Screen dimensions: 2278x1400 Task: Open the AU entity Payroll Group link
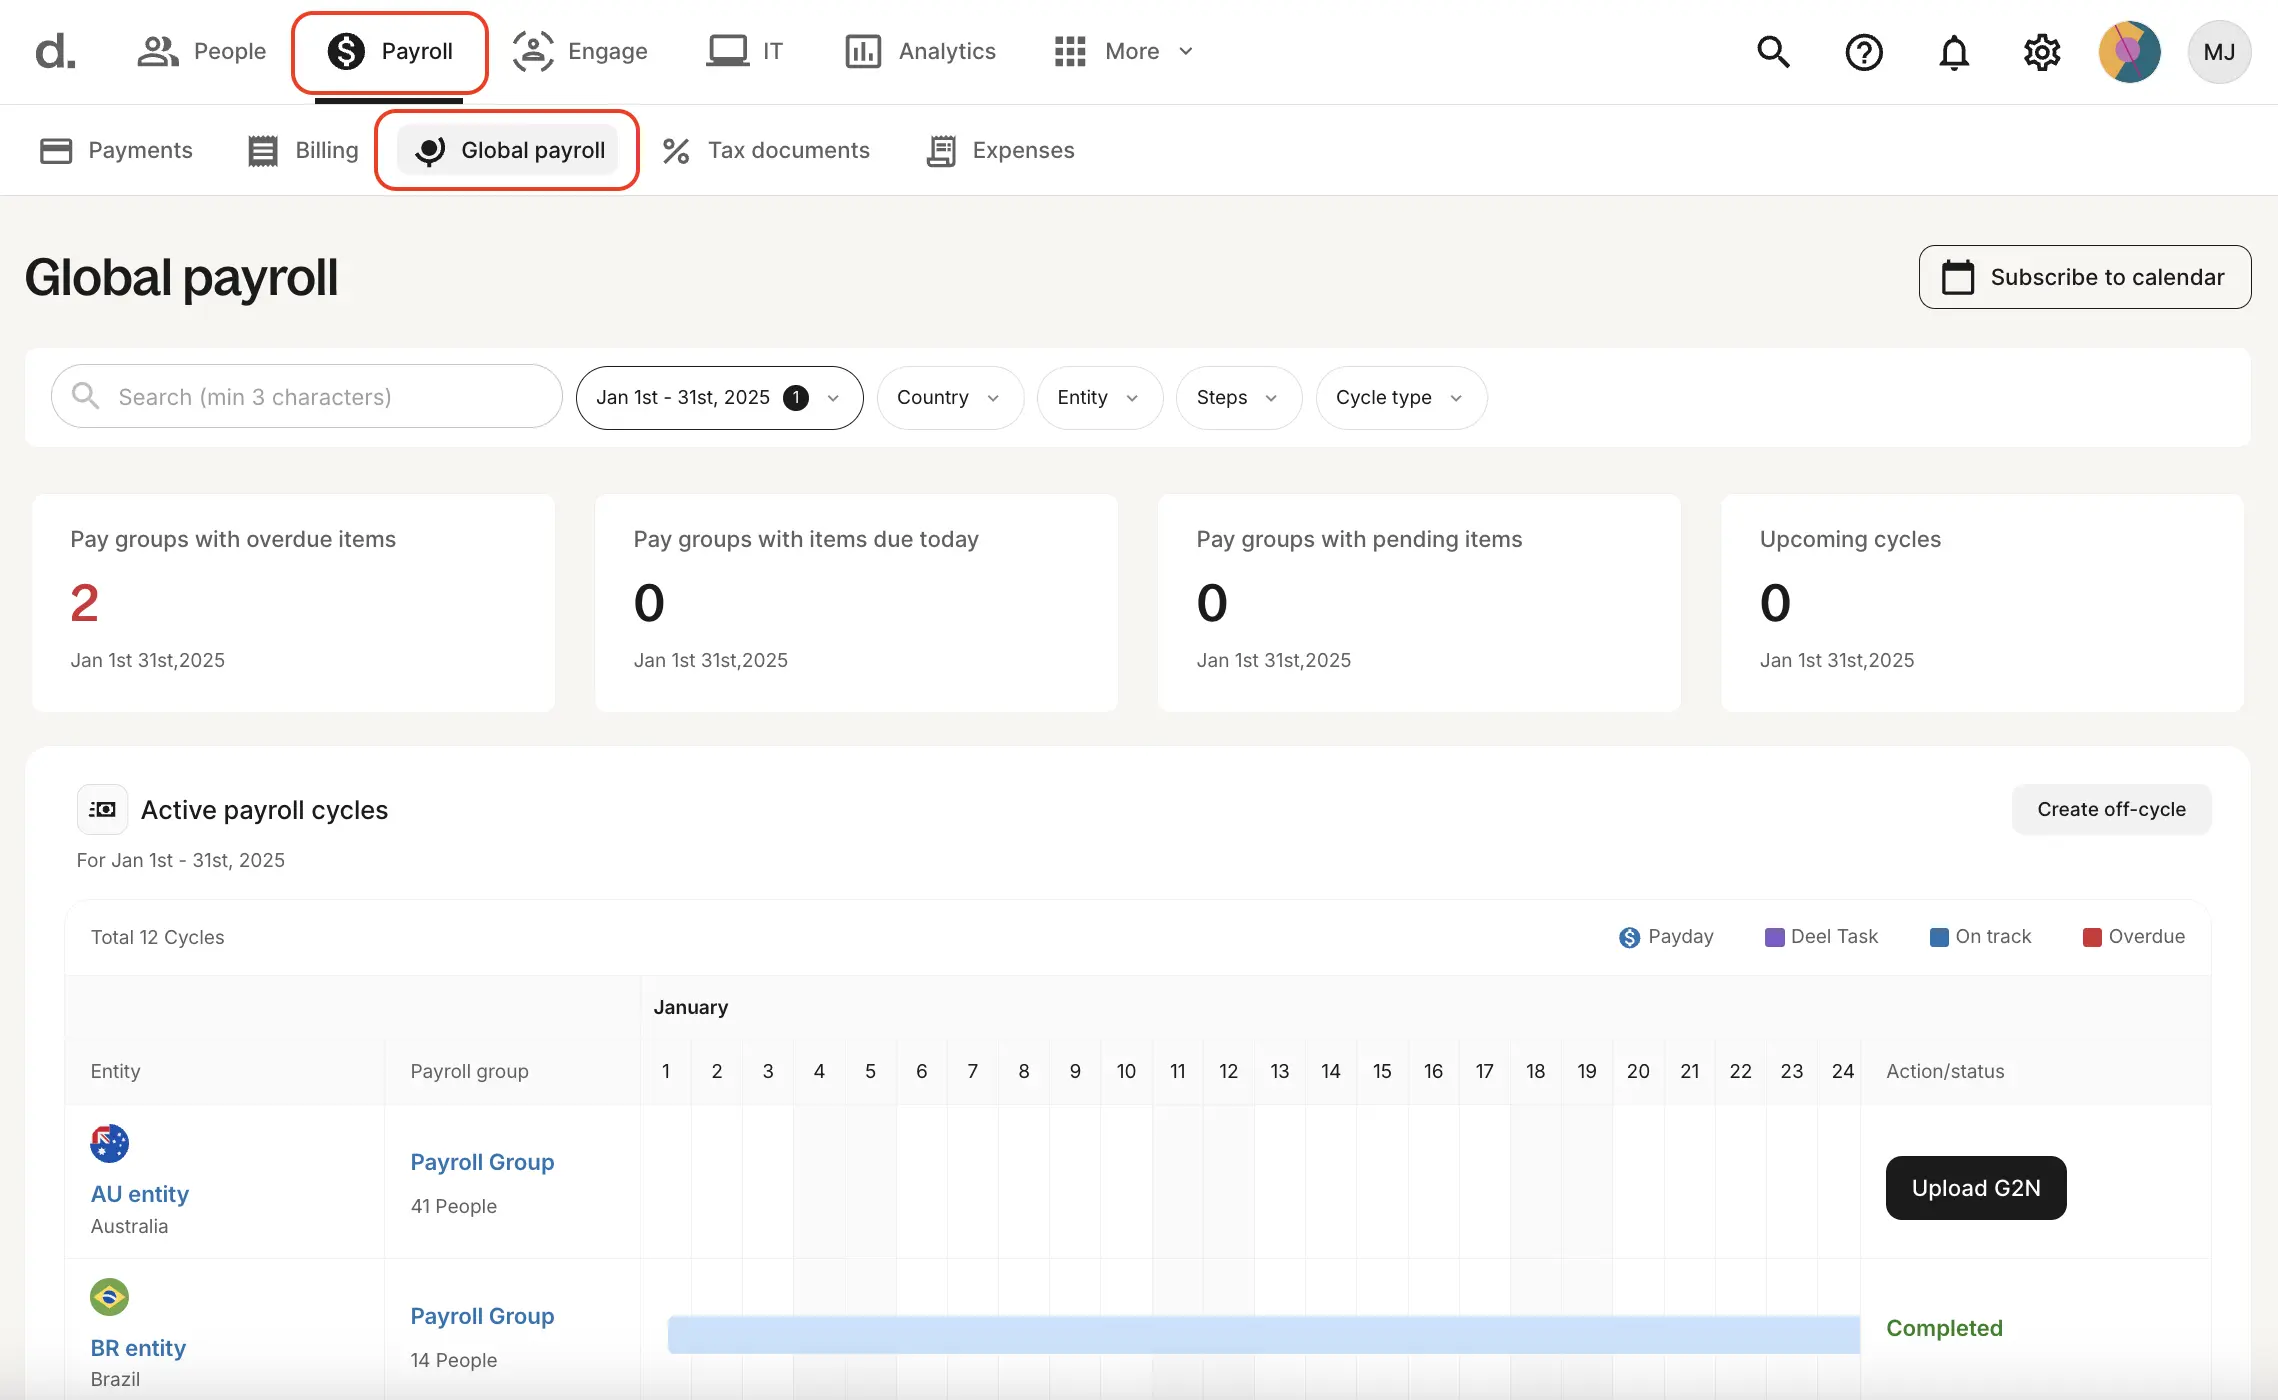[x=481, y=1161]
